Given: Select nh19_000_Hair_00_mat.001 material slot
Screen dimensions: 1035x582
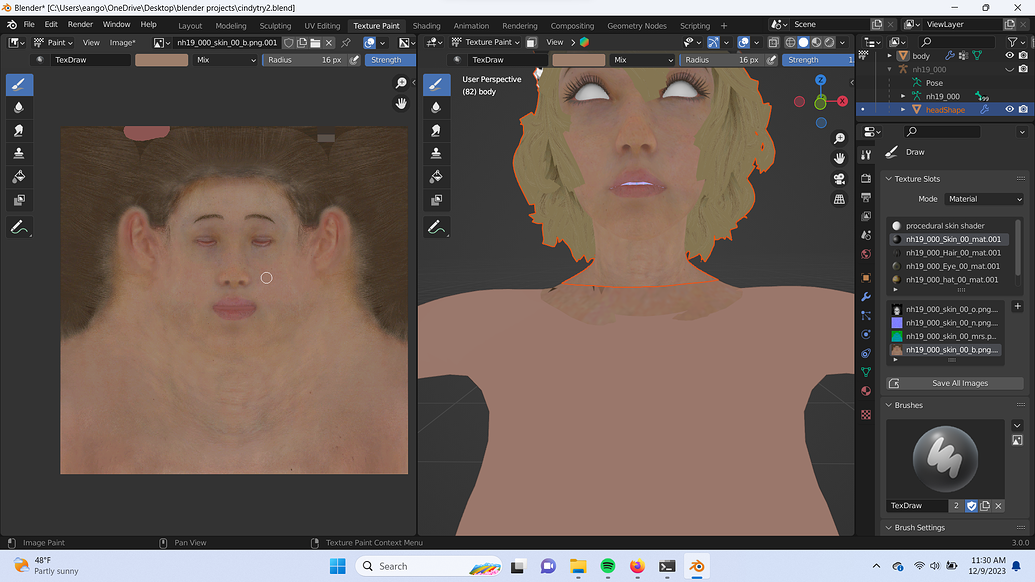Looking at the screenshot, I should click(948, 253).
